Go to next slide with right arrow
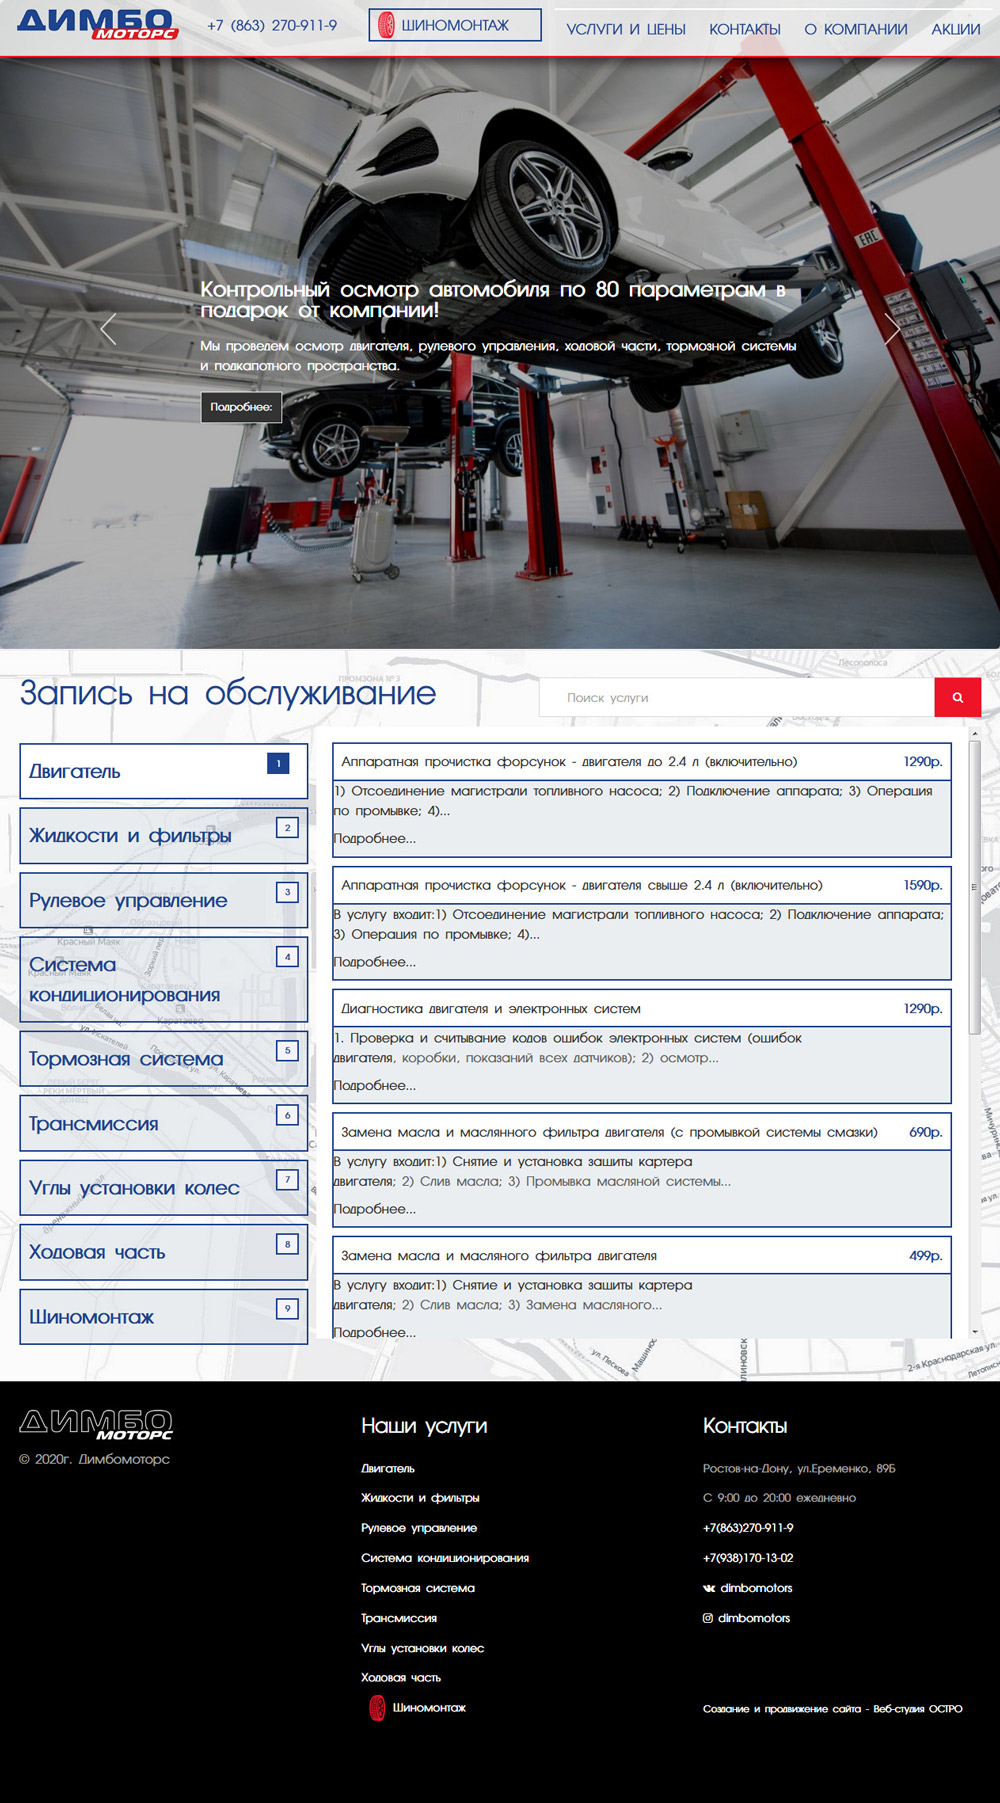 coord(891,328)
